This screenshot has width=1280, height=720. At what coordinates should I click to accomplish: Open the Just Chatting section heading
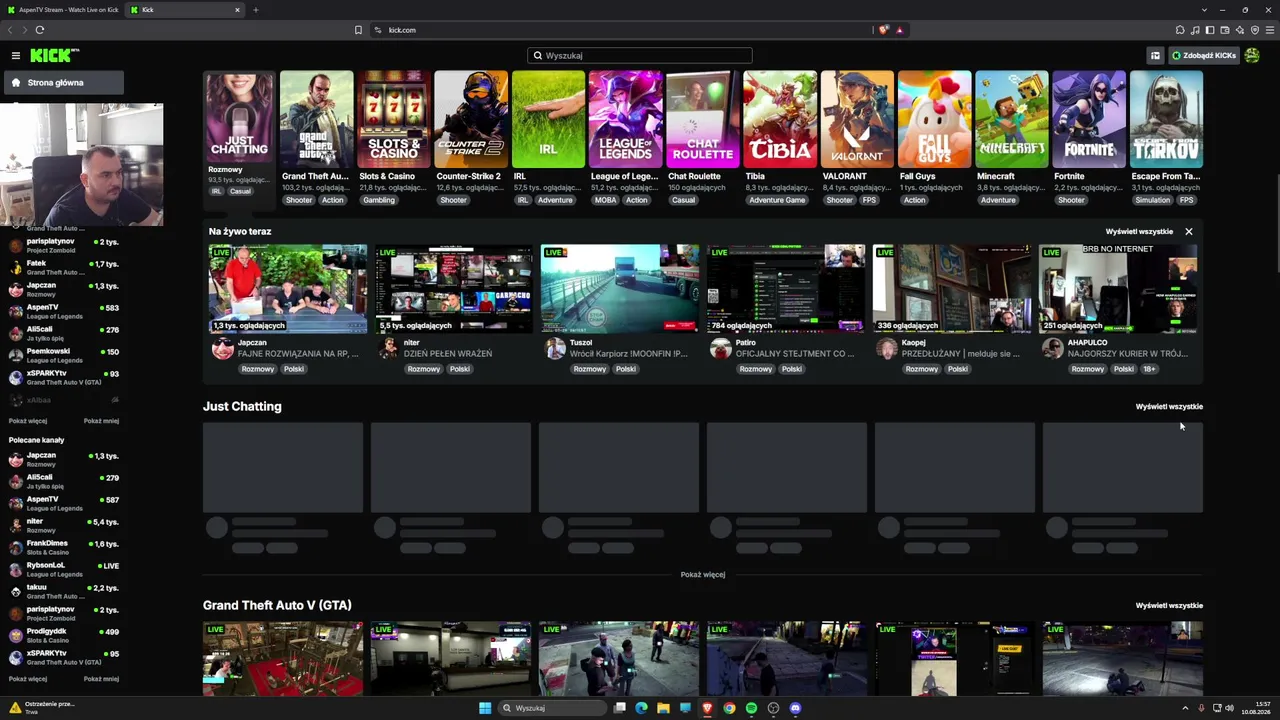coord(242,407)
